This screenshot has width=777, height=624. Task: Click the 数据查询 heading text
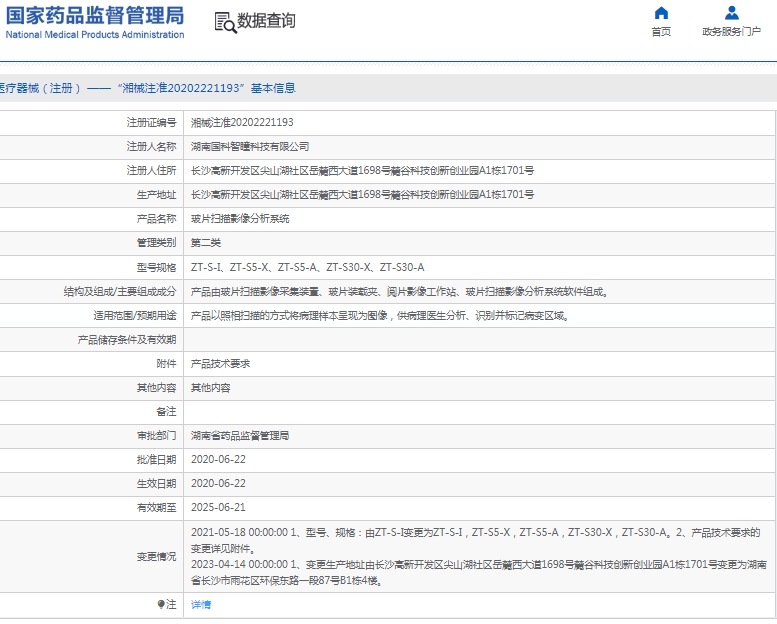[266, 21]
